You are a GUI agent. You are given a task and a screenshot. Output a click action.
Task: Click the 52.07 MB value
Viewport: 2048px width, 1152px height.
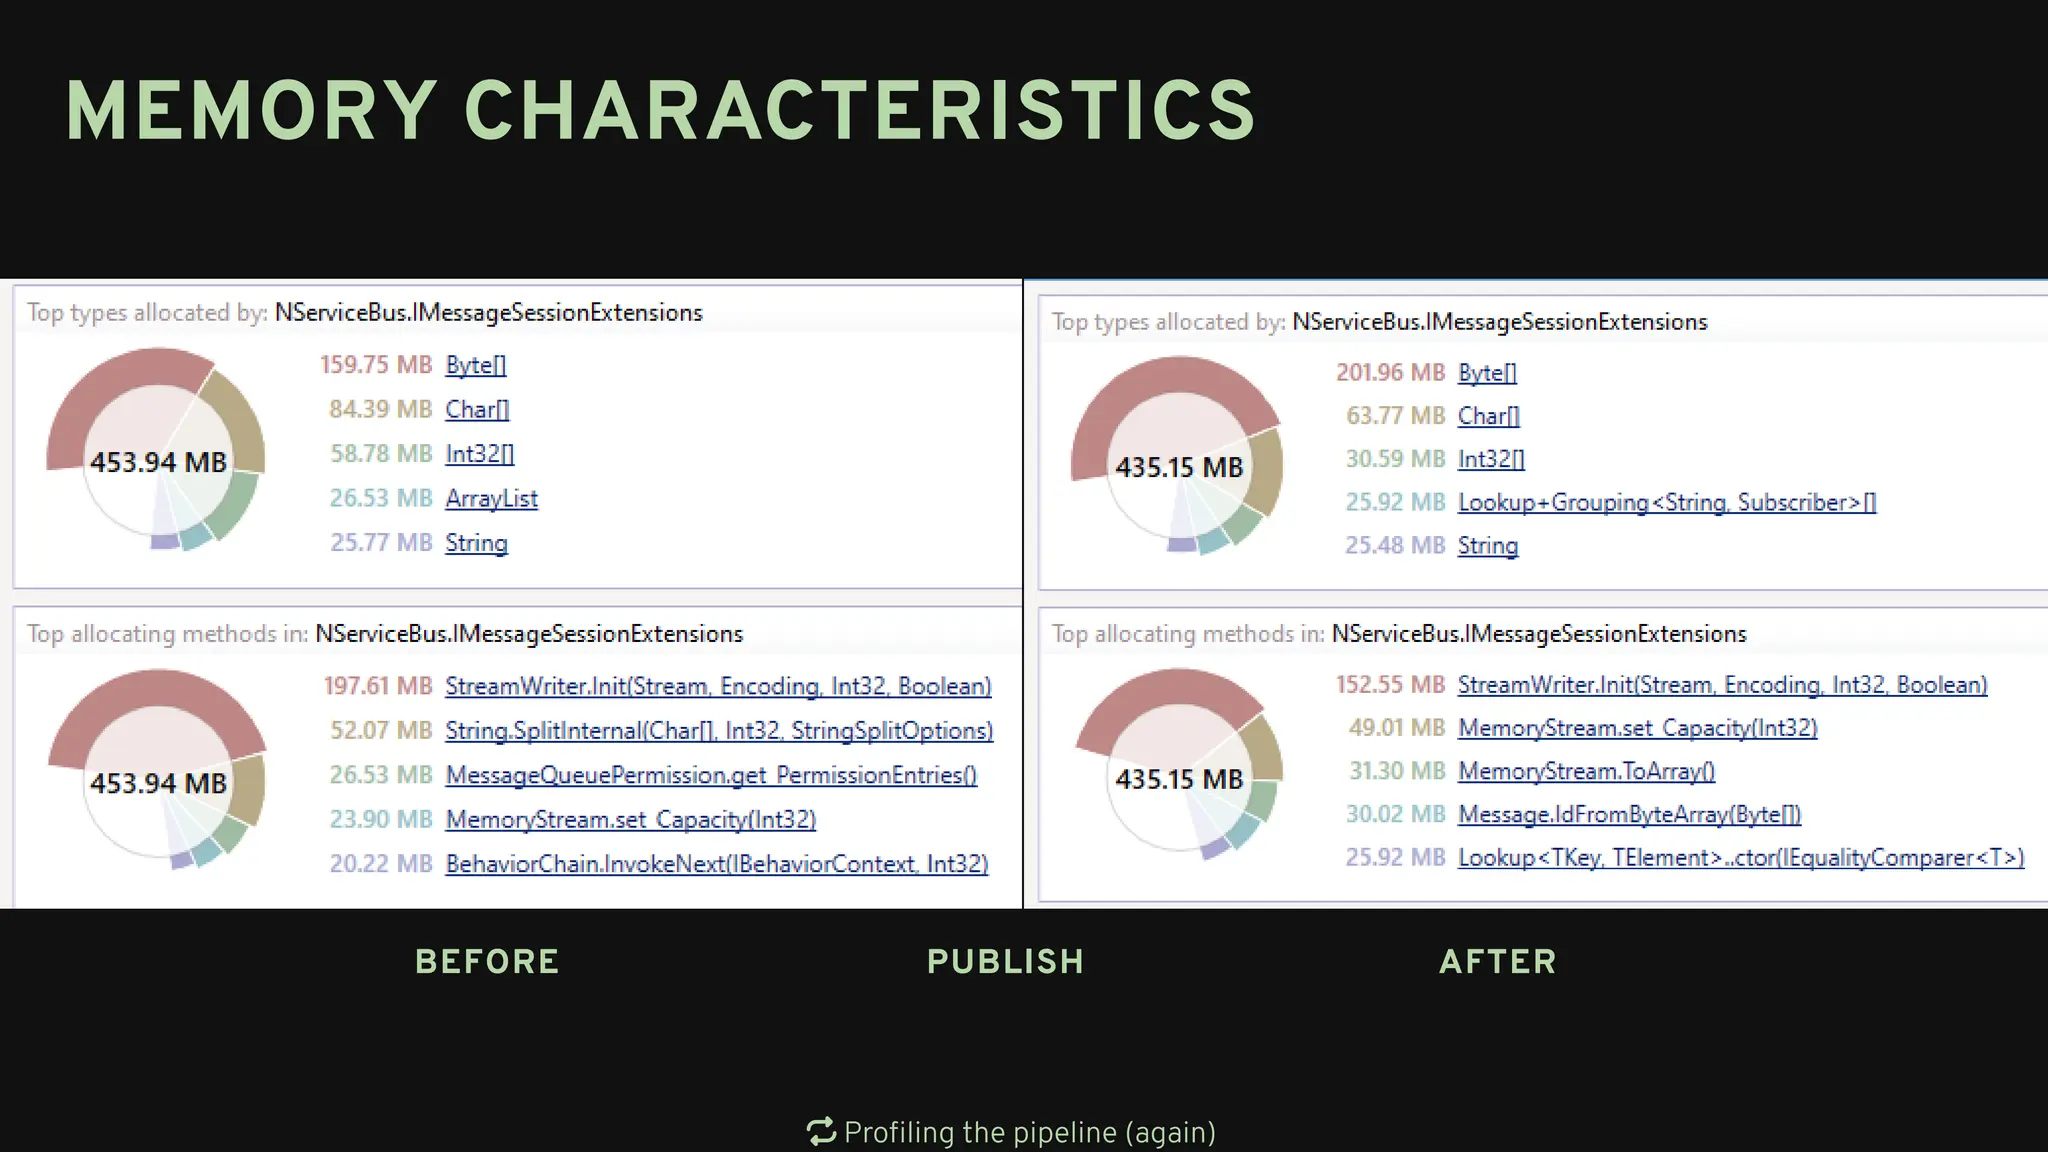tap(381, 731)
